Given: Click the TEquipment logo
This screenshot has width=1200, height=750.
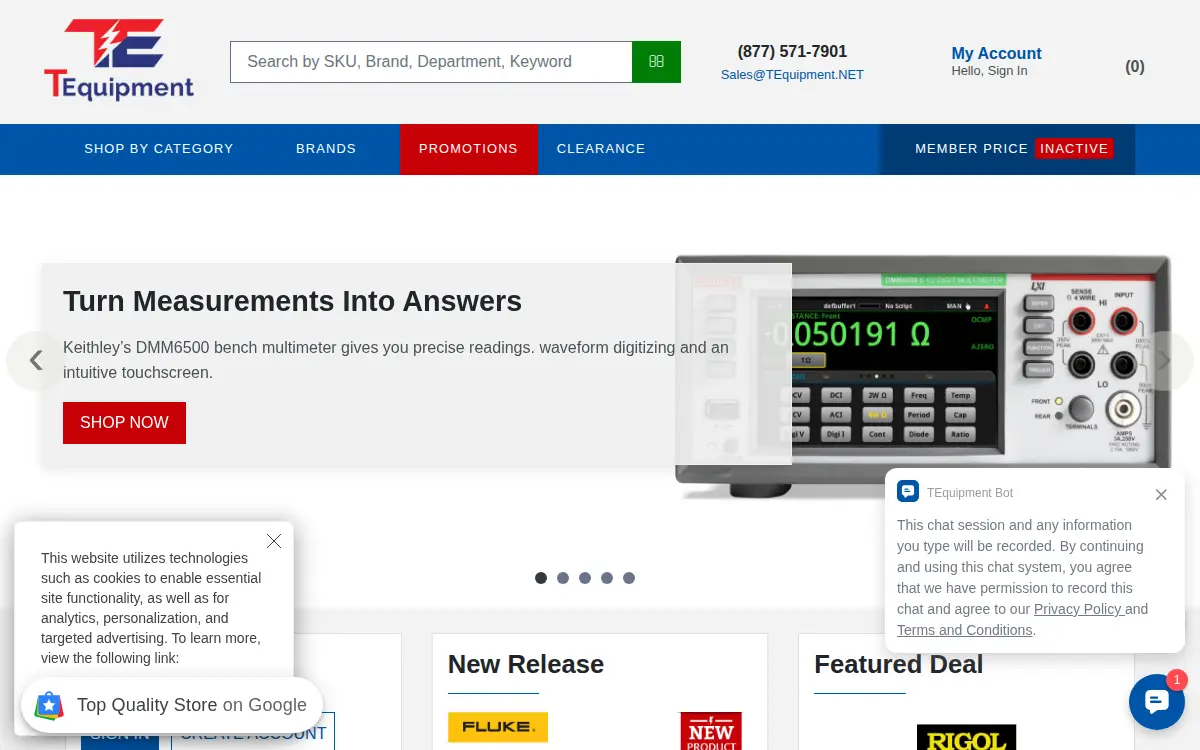Looking at the screenshot, I should [x=119, y=60].
